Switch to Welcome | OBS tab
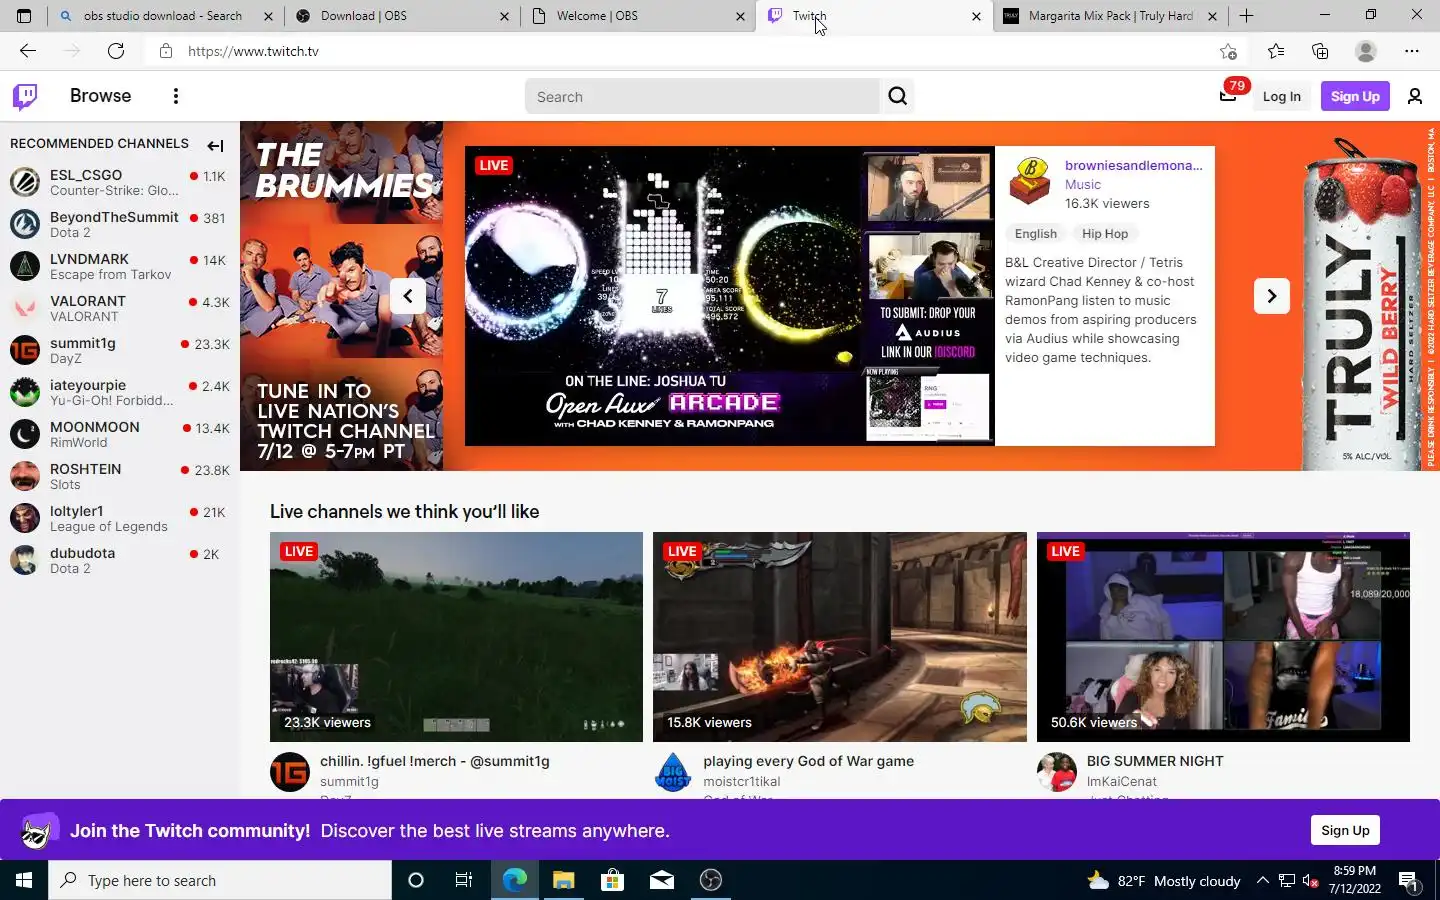The image size is (1440, 900). click(x=637, y=16)
